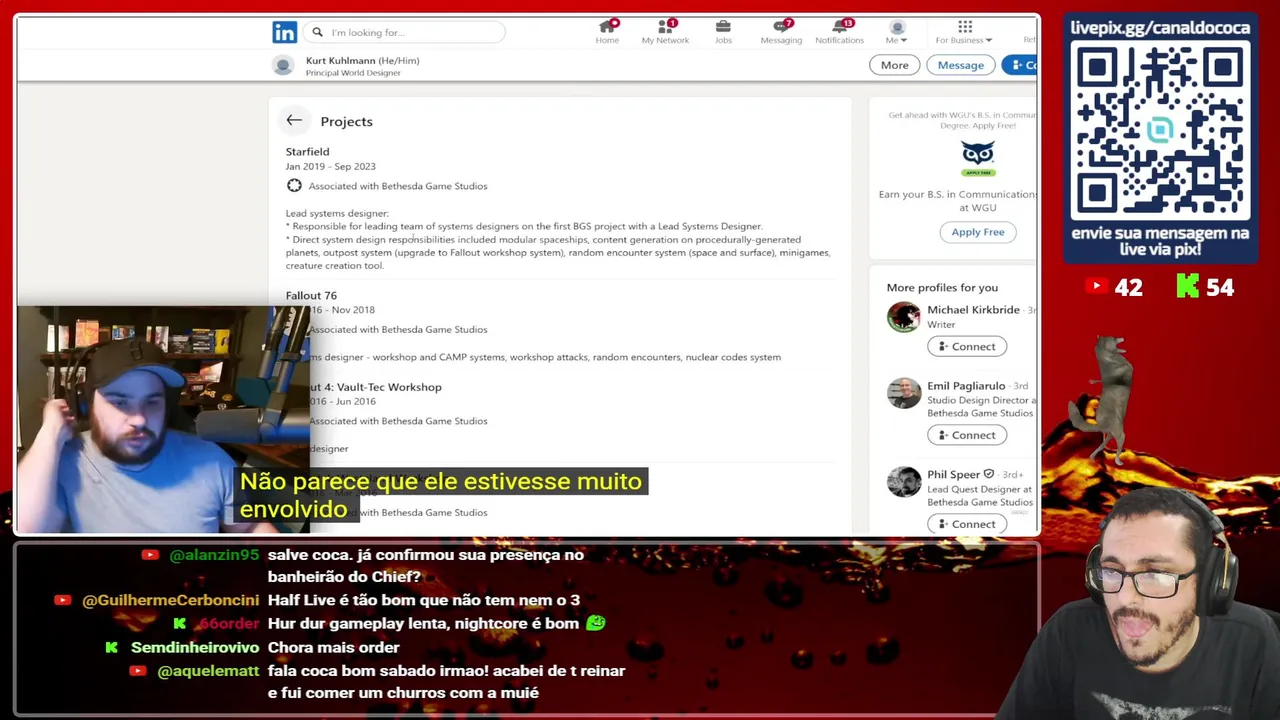Viewport: 1280px width, 720px height.
Task: Click Emil Pagliarulo's profile photo
Action: click(x=904, y=393)
